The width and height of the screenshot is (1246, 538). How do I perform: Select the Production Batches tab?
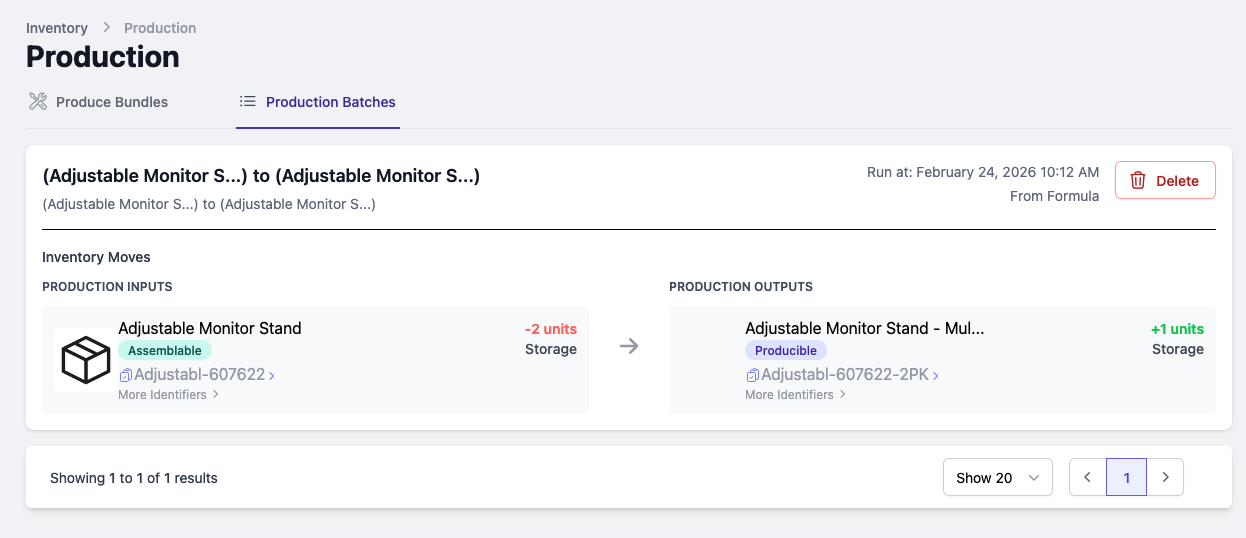click(330, 102)
